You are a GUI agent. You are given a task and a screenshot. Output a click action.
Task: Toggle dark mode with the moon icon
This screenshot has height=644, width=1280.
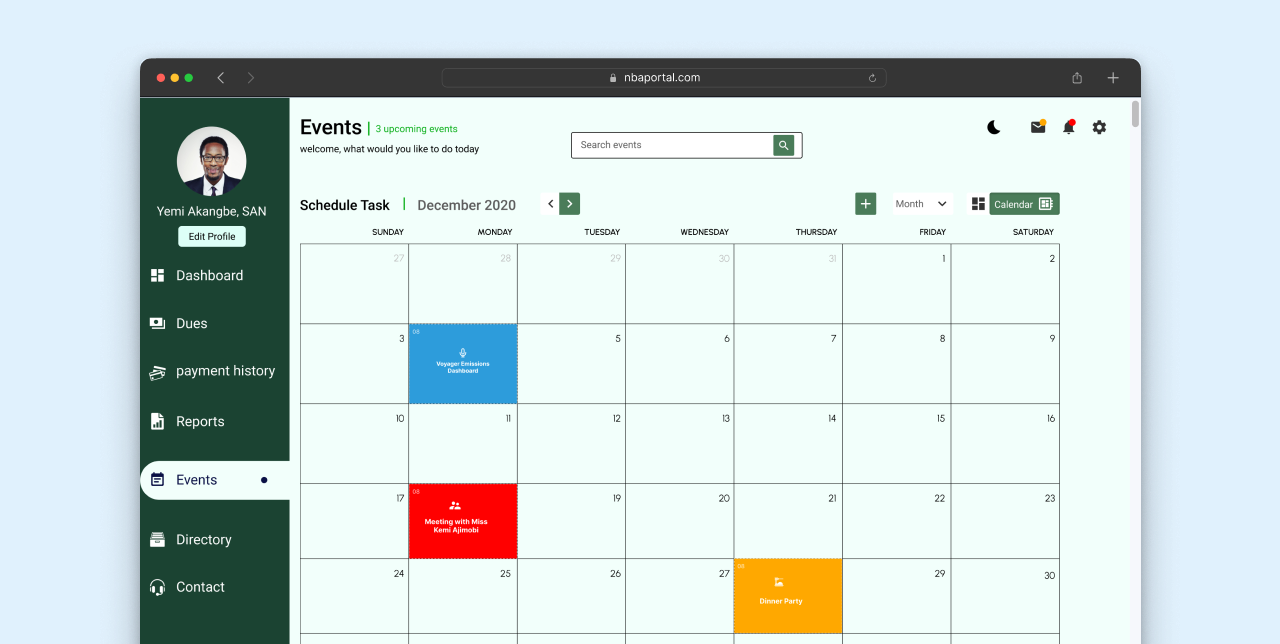[993, 127]
